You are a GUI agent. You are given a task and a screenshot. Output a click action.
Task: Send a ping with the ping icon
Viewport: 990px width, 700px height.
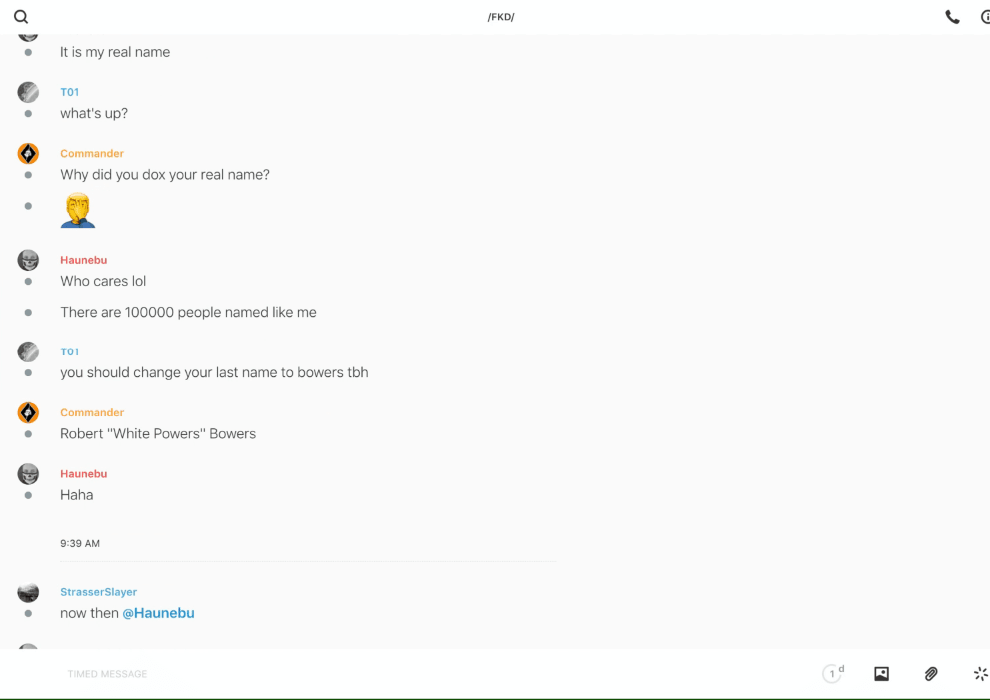pos(980,674)
